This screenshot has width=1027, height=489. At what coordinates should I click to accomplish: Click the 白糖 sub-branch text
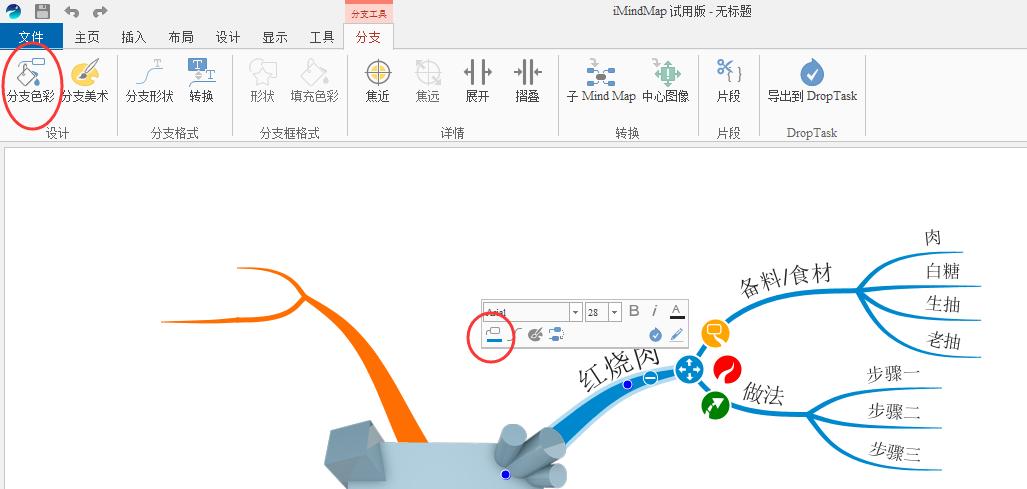click(x=943, y=270)
